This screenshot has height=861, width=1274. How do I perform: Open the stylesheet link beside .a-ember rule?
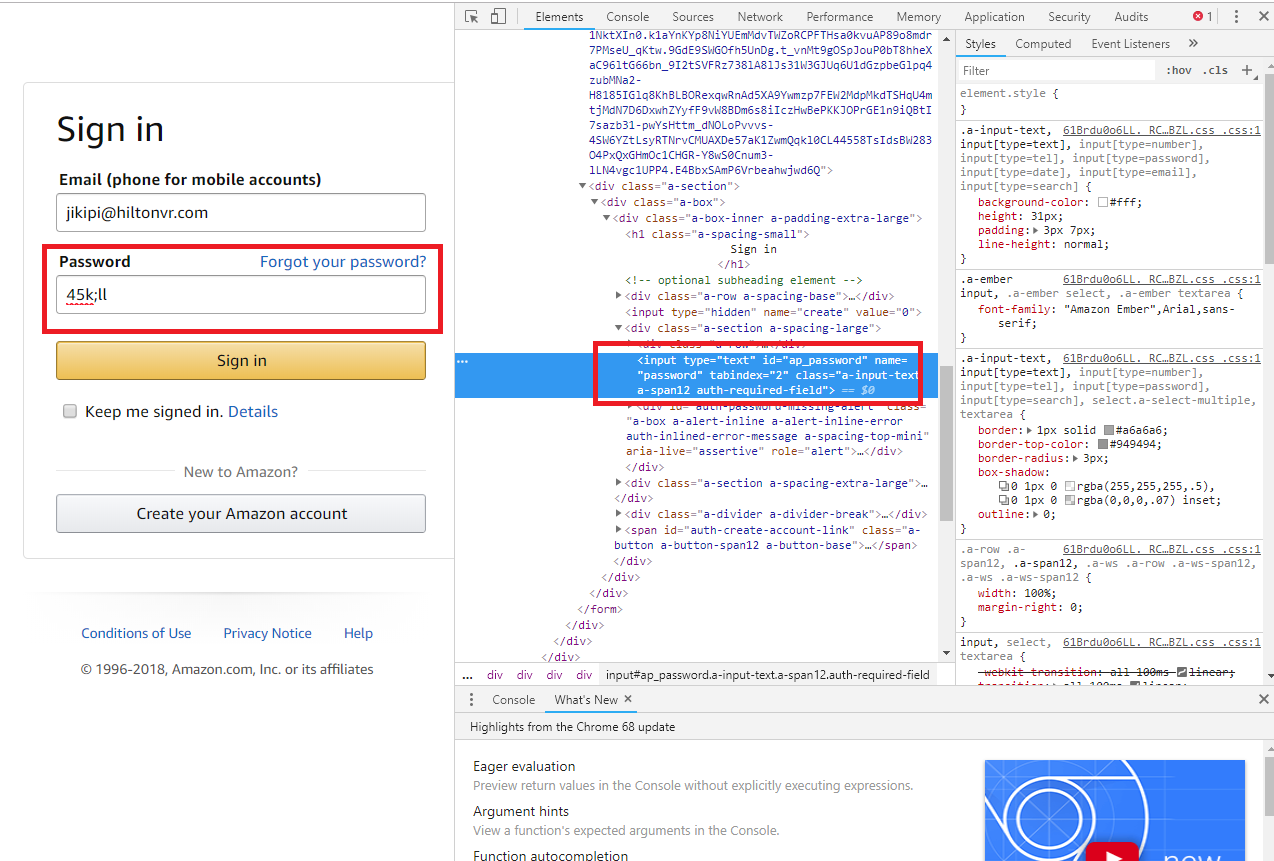[1161, 279]
